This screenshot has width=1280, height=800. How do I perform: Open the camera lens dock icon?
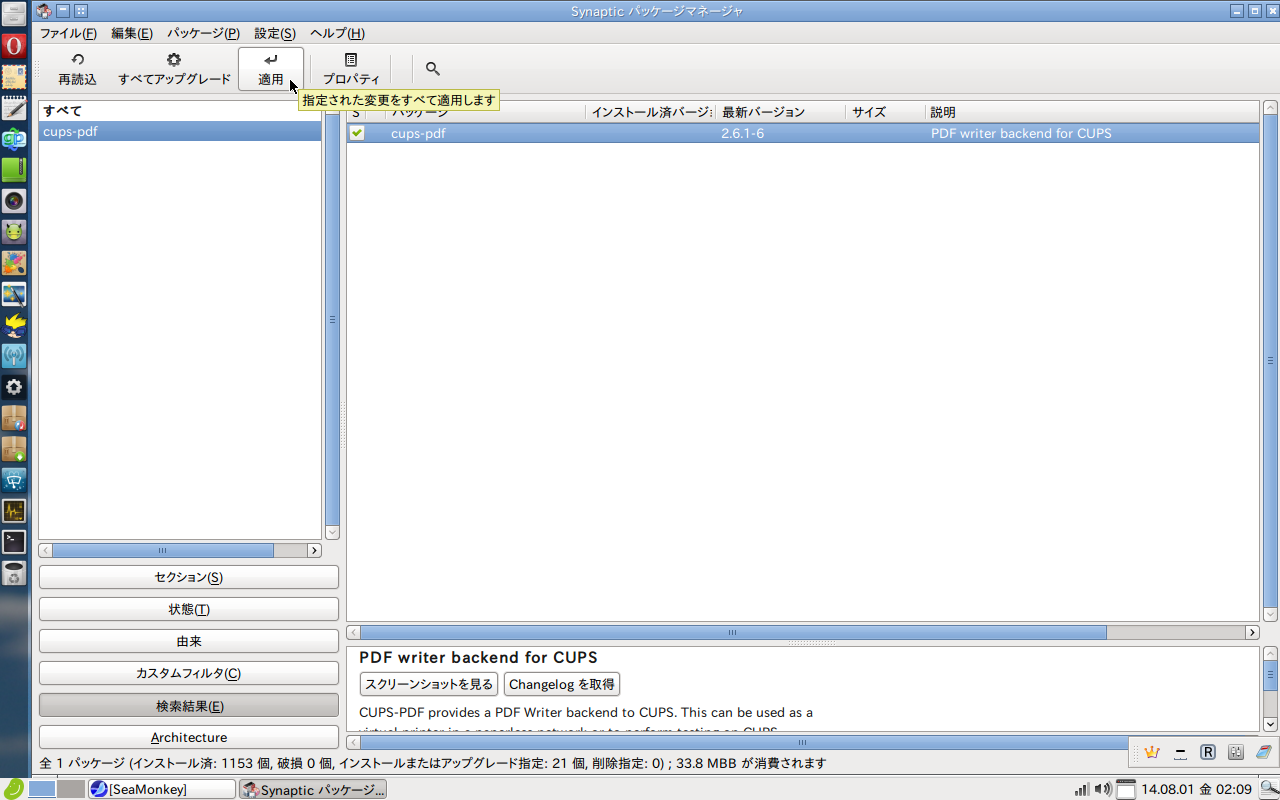click(x=13, y=201)
